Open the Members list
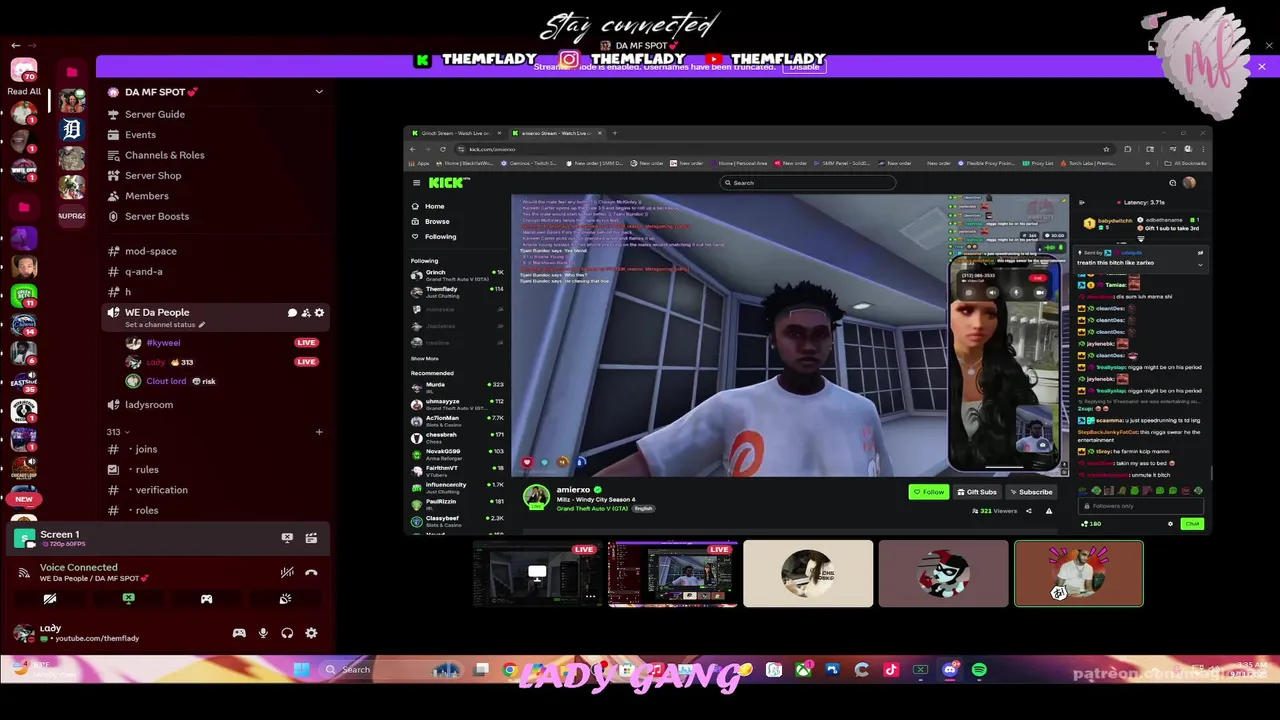This screenshot has height=720, width=1280. (146, 196)
